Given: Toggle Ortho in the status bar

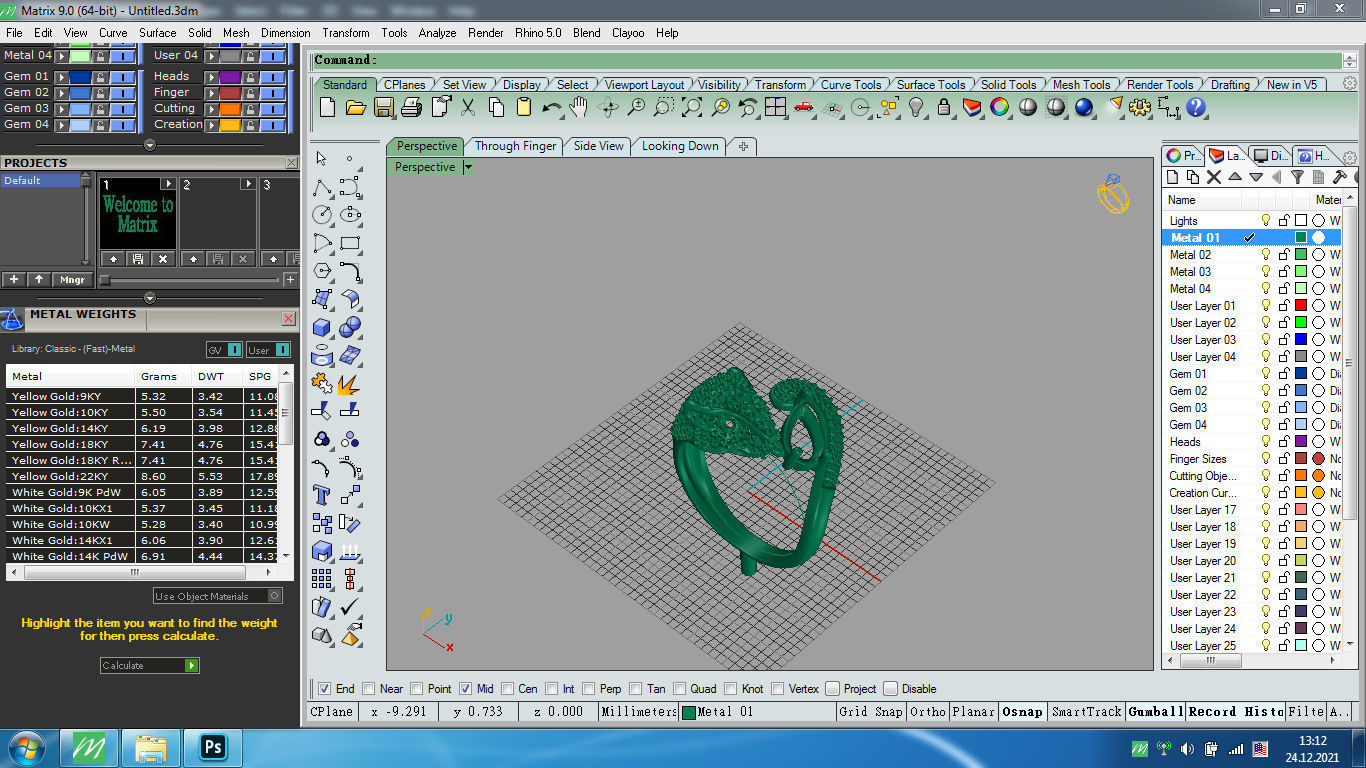Looking at the screenshot, I should click(928, 712).
